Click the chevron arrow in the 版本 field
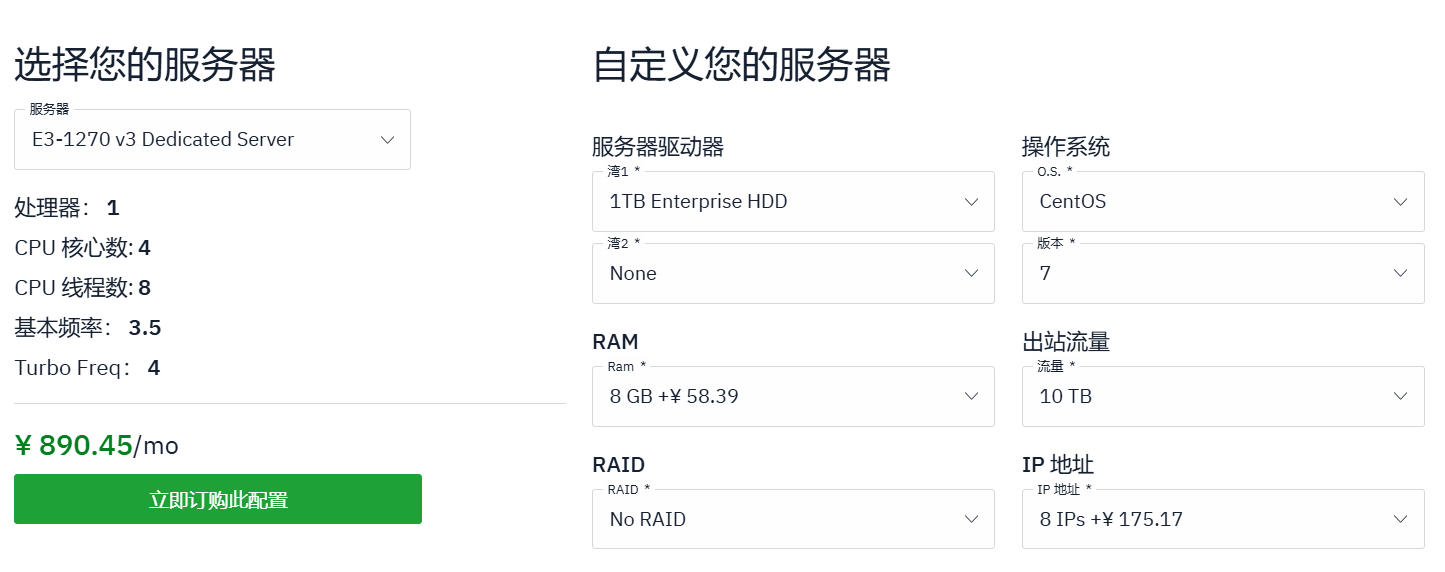 click(1401, 274)
